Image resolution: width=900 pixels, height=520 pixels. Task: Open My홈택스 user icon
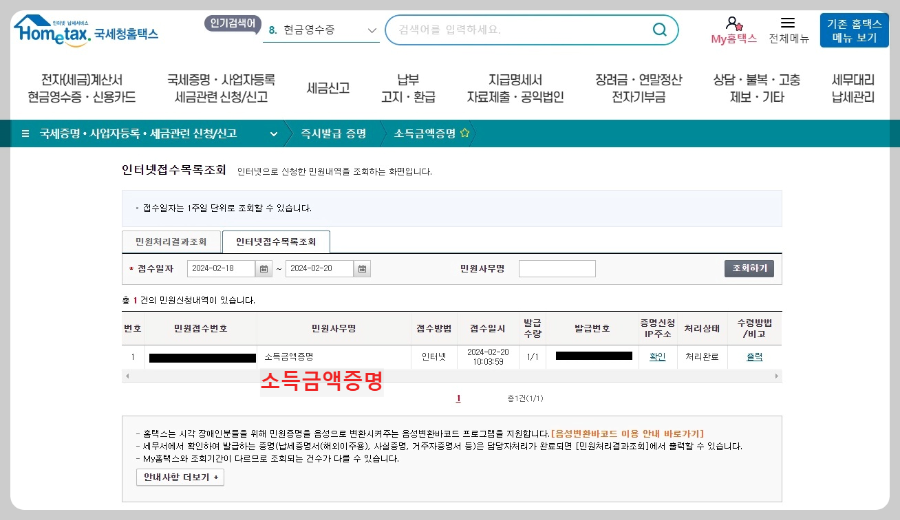tap(734, 24)
